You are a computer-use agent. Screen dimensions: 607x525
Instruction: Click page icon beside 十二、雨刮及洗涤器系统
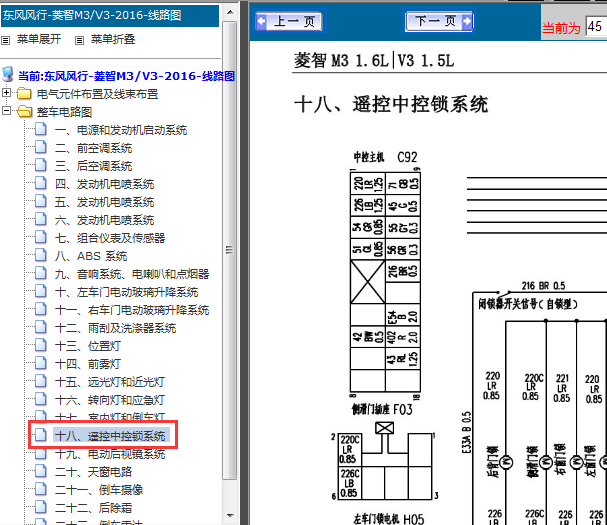[x=41, y=327]
